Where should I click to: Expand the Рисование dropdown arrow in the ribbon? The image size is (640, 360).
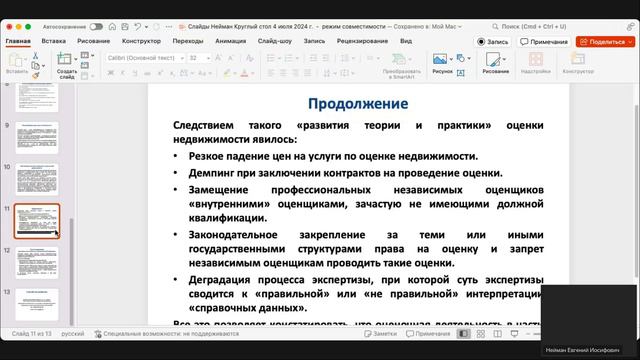(x=504, y=60)
